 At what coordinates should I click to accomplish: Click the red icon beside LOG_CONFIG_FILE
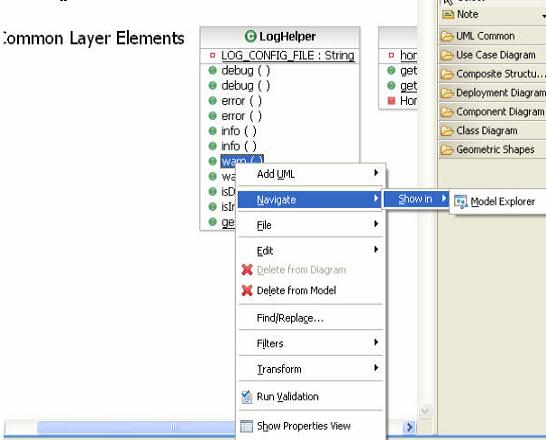tap(212, 55)
